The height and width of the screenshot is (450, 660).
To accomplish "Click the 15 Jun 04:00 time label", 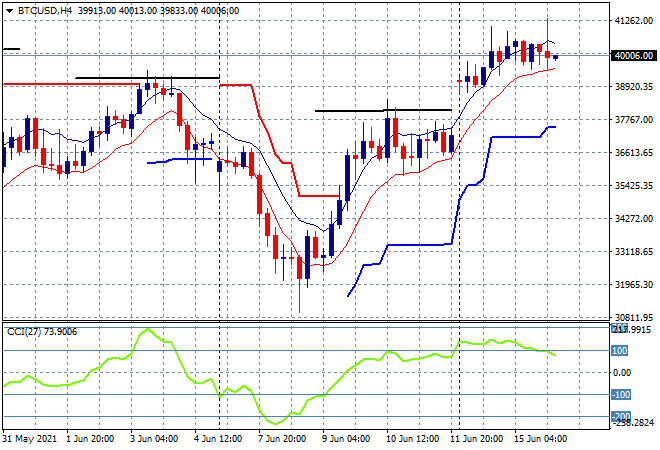I will (x=540, y=439).
